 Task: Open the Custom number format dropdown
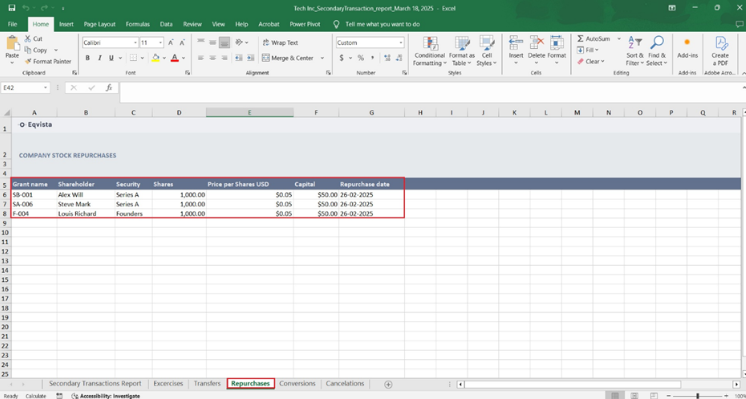point(401,43)
